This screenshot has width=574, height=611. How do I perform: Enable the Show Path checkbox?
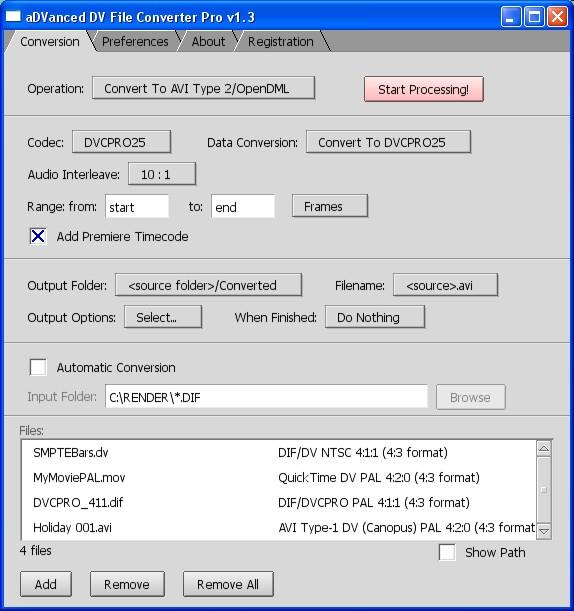(x=447, y=552)
